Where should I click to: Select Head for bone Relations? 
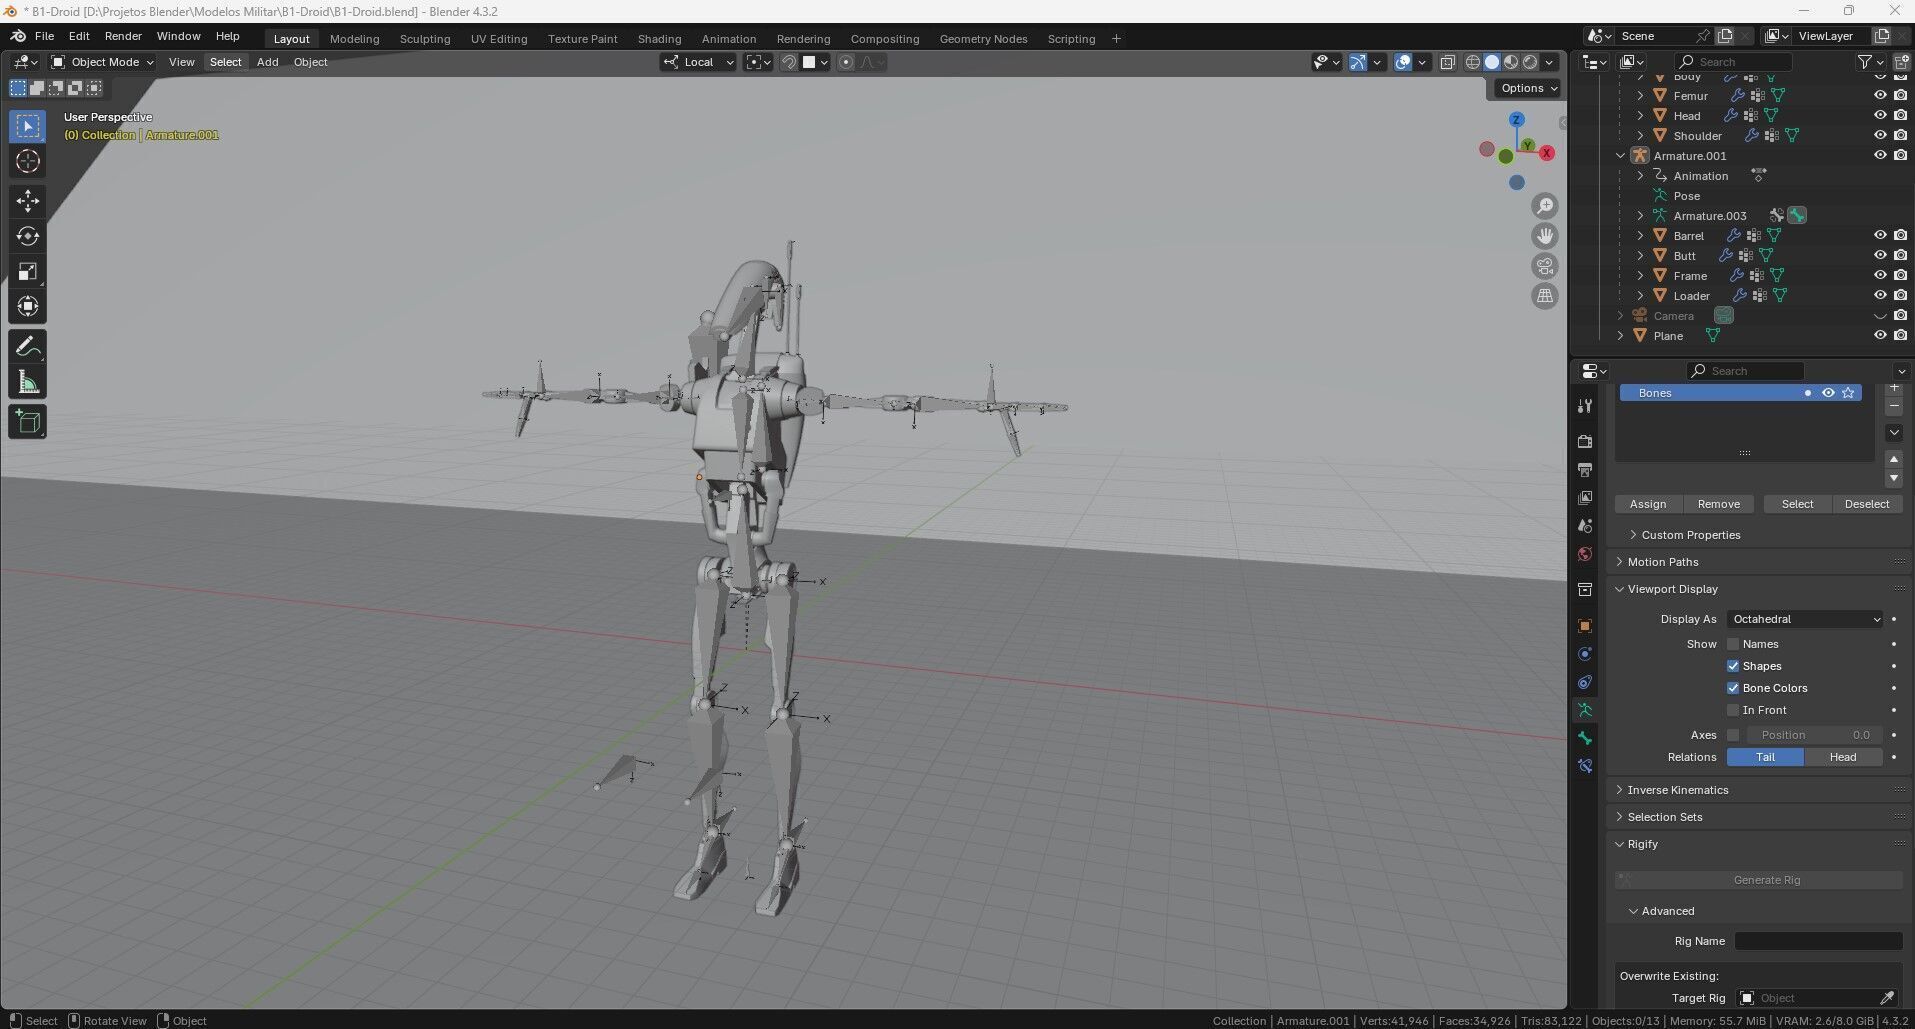1843,757
